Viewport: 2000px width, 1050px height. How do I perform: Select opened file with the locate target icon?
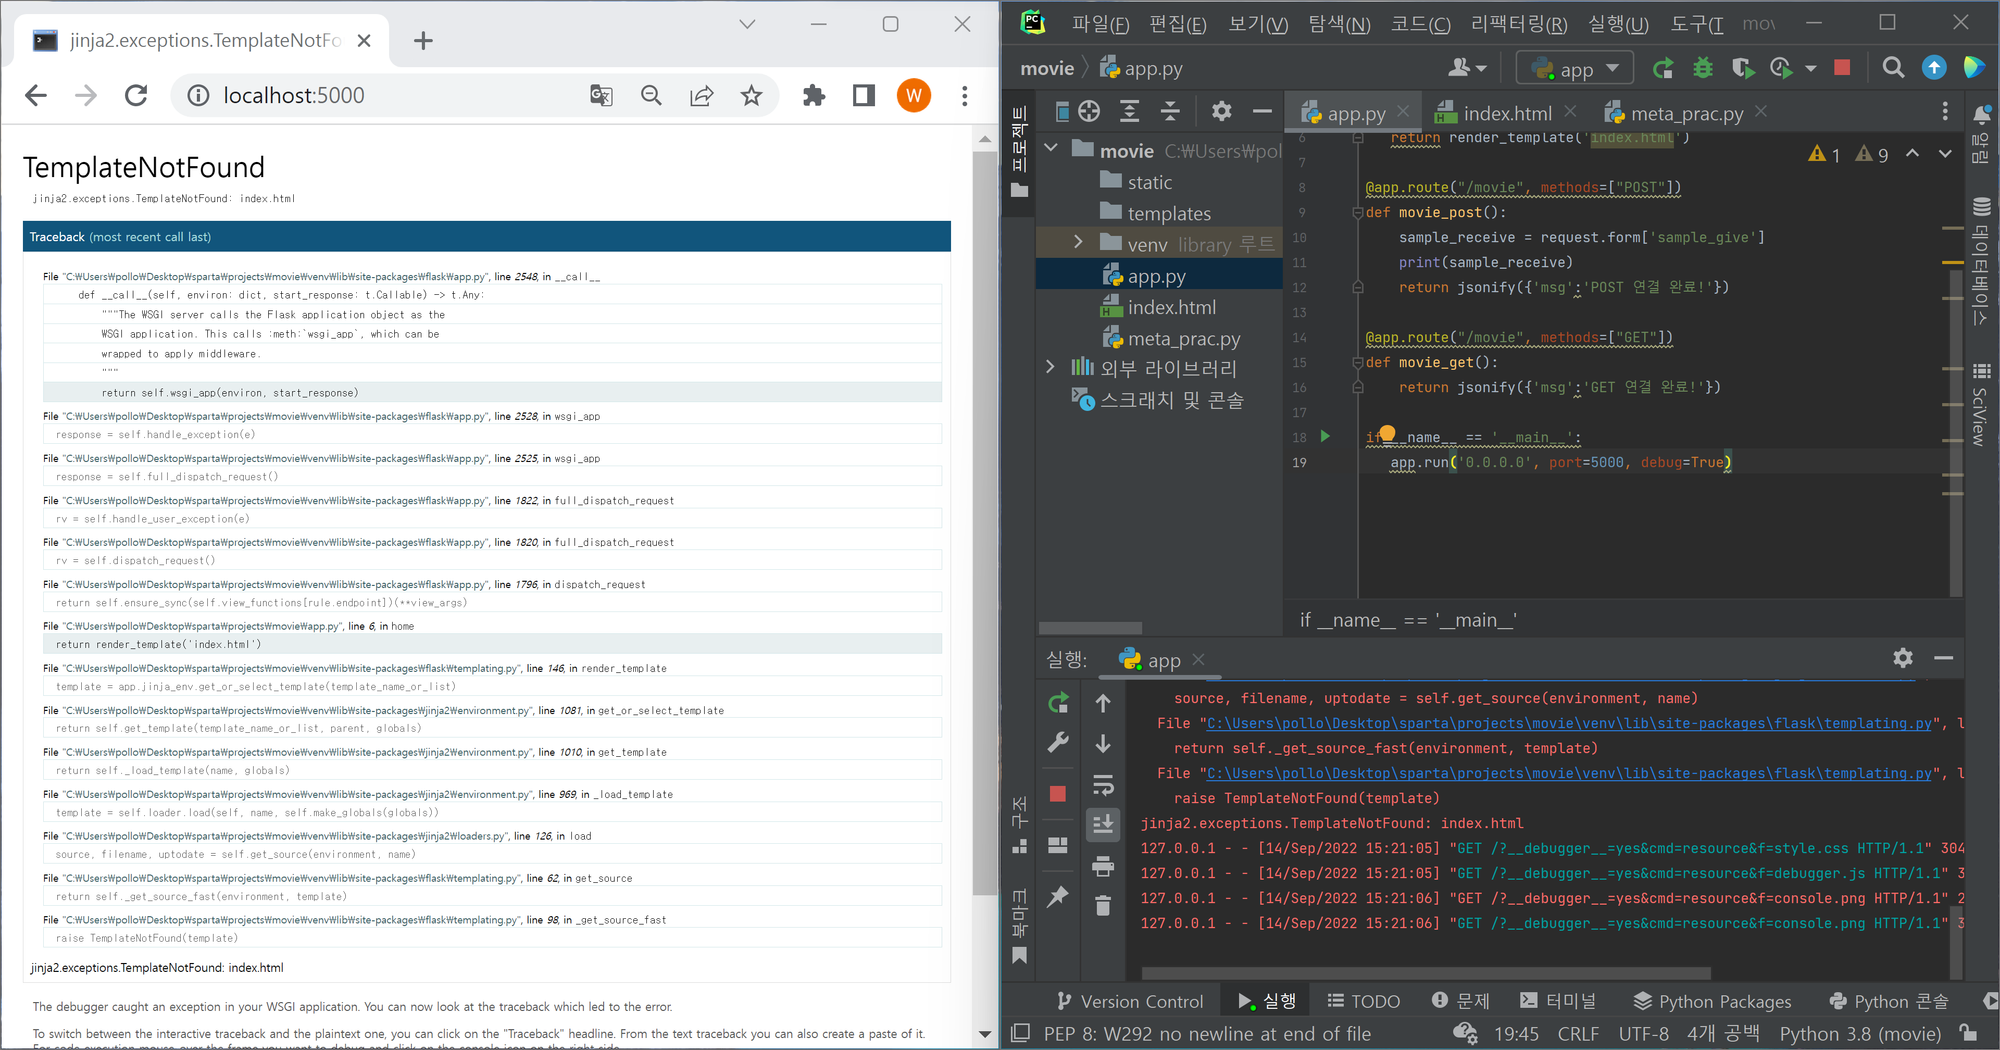point(1089,111)
